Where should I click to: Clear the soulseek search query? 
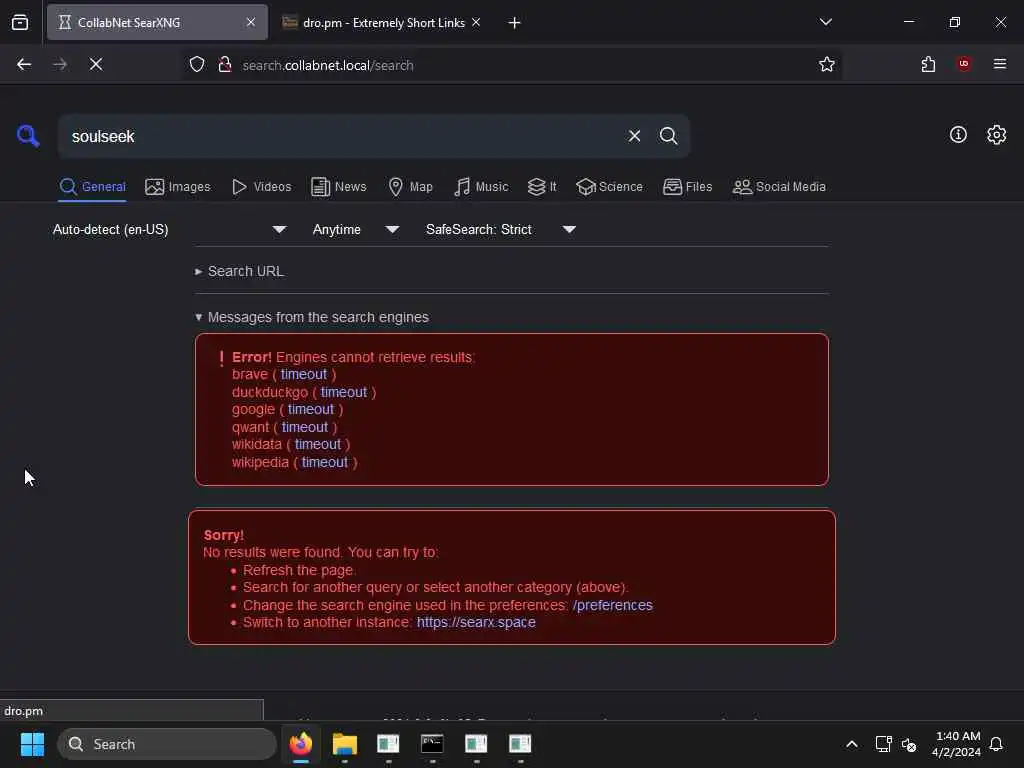pyautogui.click(x=634, y=136)
